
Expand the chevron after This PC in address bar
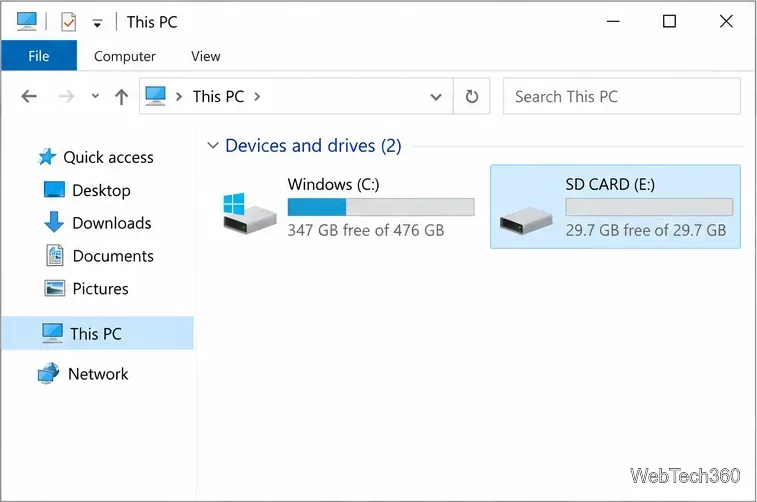[x=257, y=97]
